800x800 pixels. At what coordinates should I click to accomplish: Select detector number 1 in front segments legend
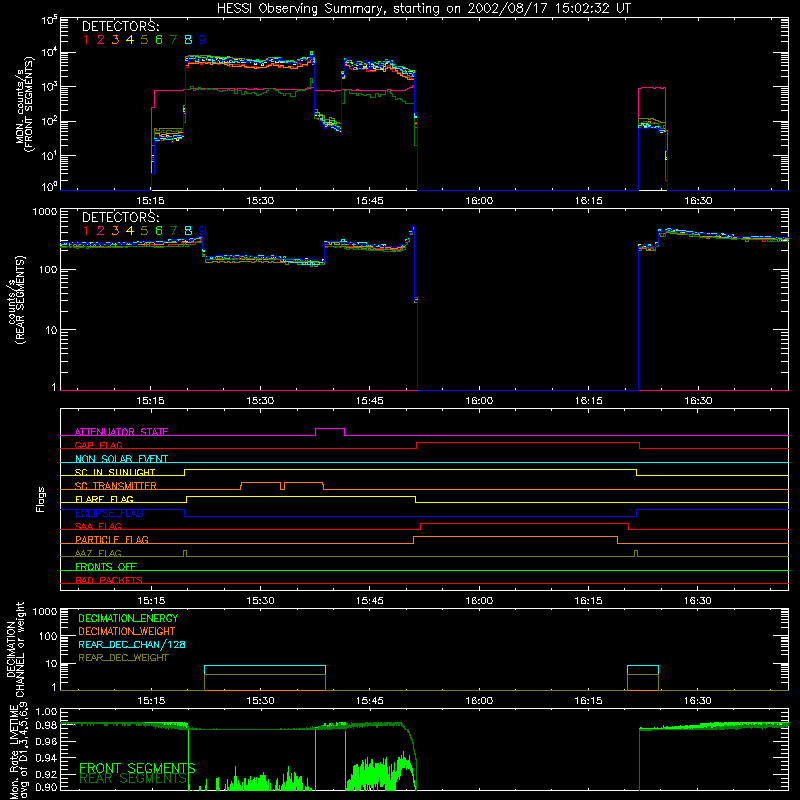[x=86, y=40]
